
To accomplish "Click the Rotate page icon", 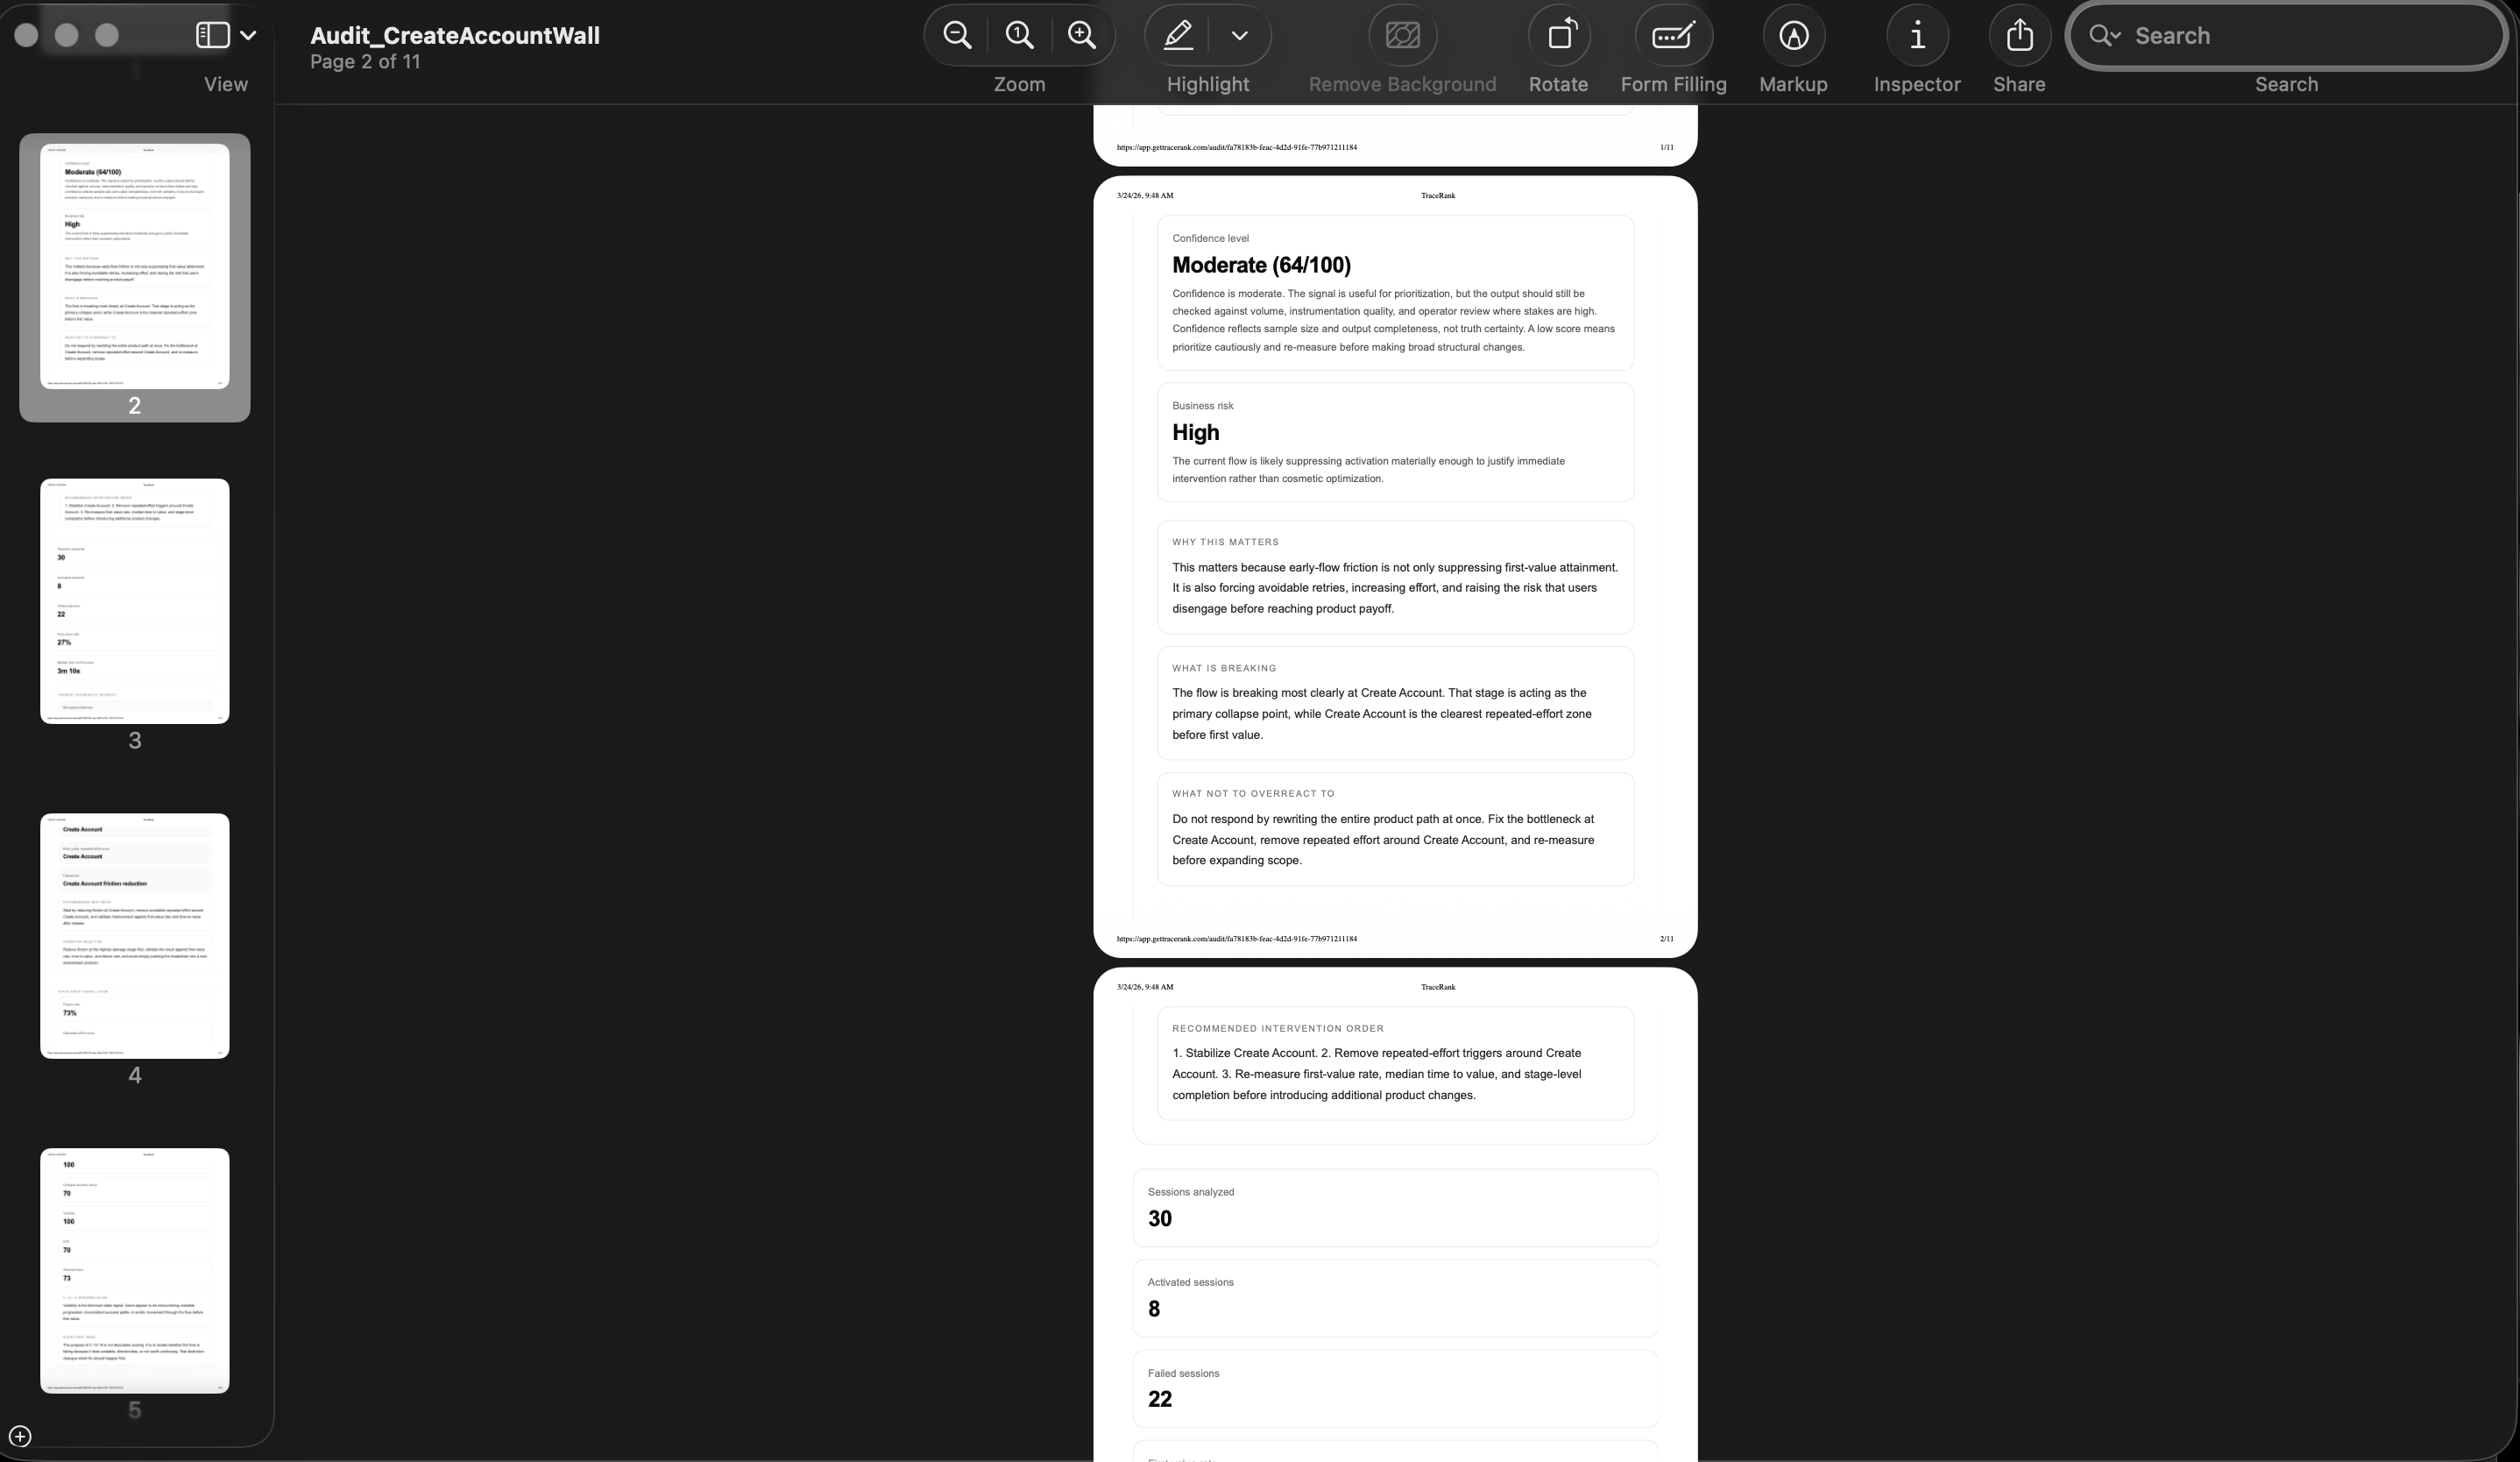I will (1558, 36).
